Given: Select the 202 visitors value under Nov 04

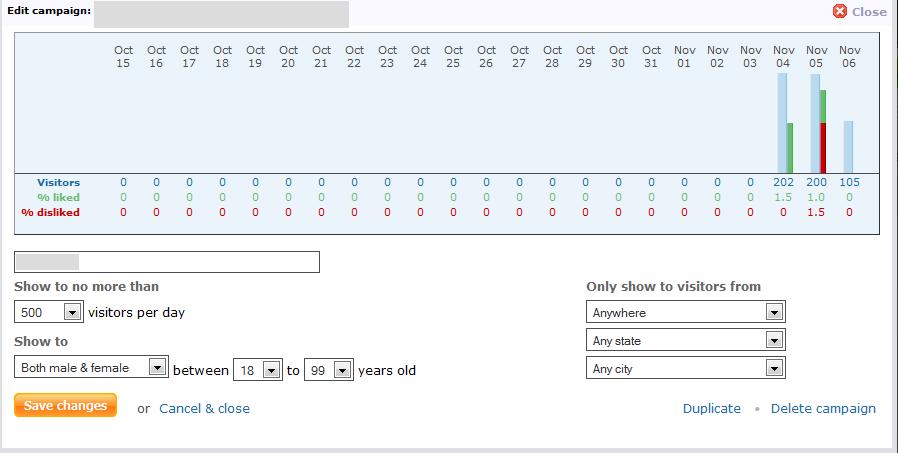Looking at the screenshot, I should [783, 182].
